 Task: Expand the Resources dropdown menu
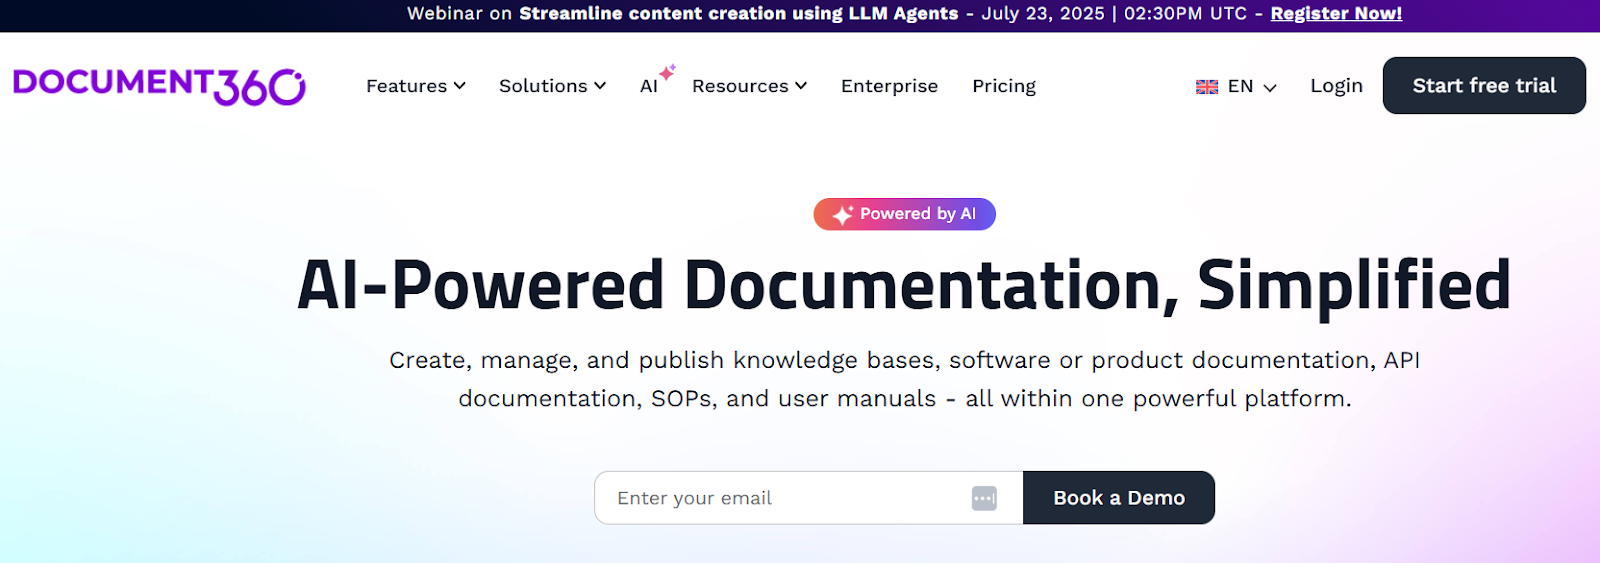tap(749, 86)
